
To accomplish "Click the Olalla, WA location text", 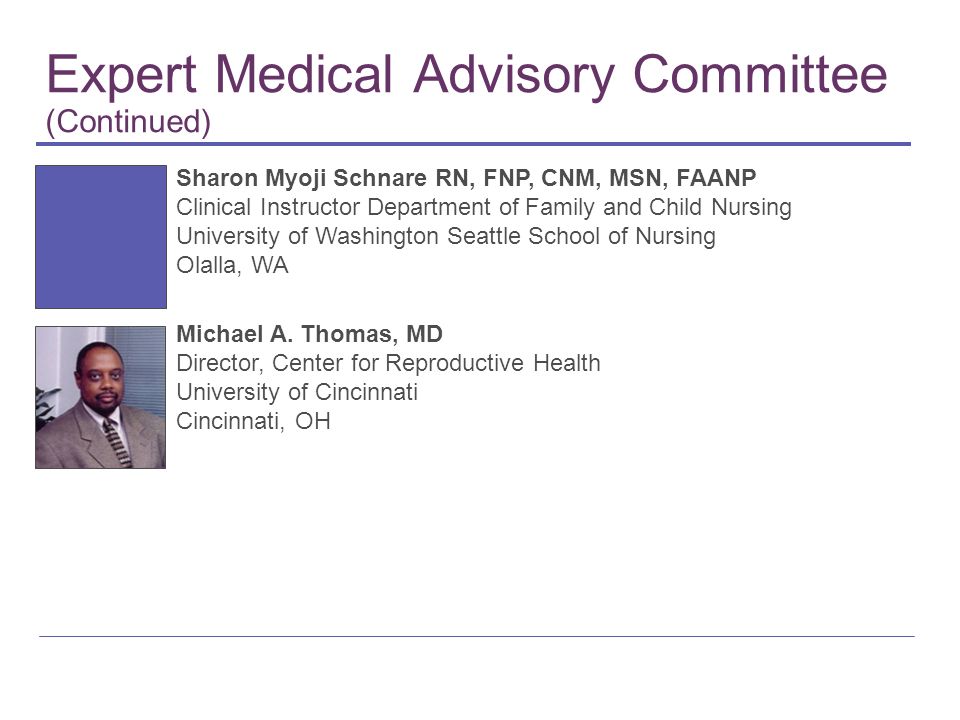I will [x=232, y=265].
